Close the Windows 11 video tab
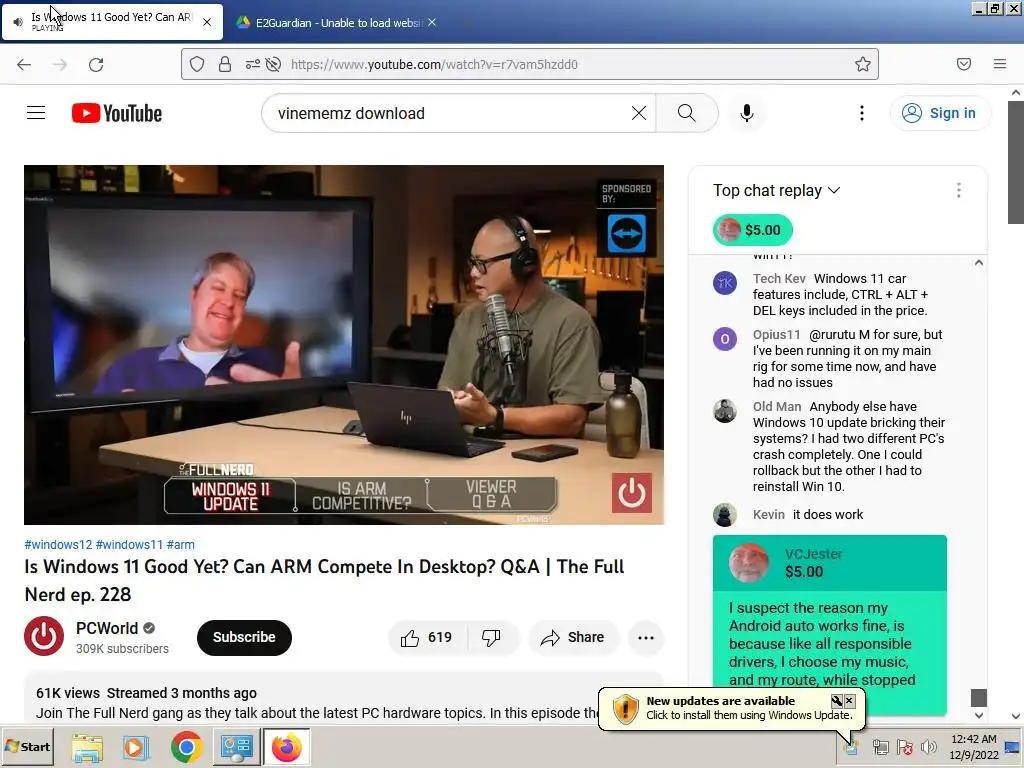Viewport: 1024px width, 768px height. click(x=207, y=22)
